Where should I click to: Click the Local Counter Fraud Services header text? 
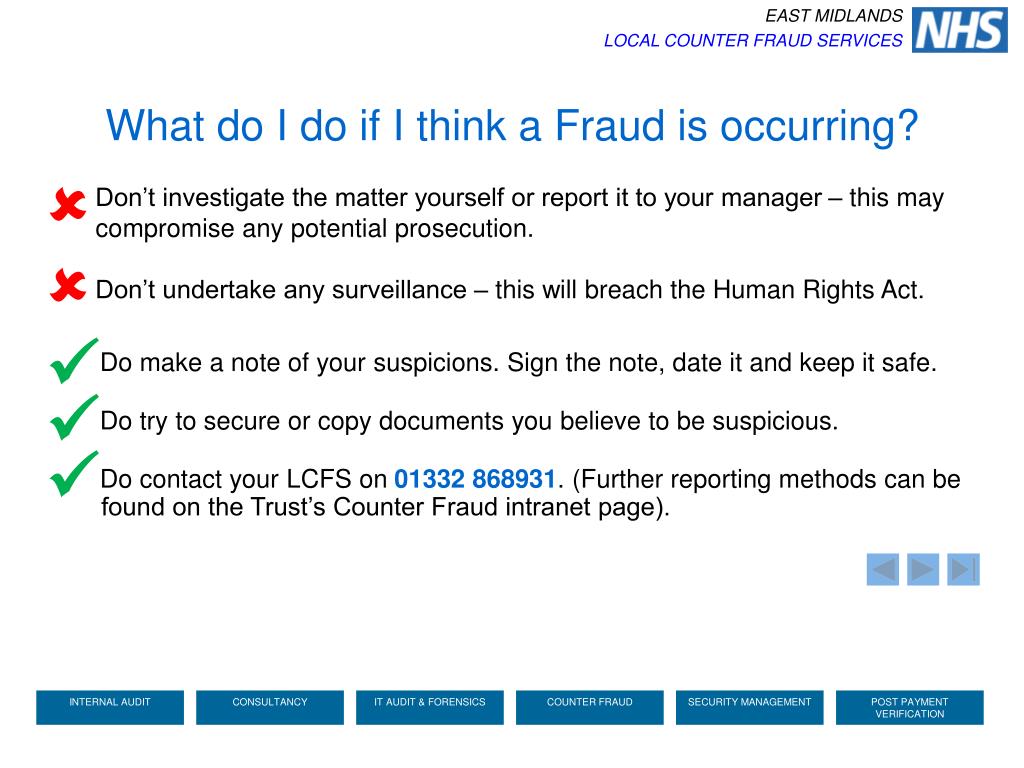753,40
